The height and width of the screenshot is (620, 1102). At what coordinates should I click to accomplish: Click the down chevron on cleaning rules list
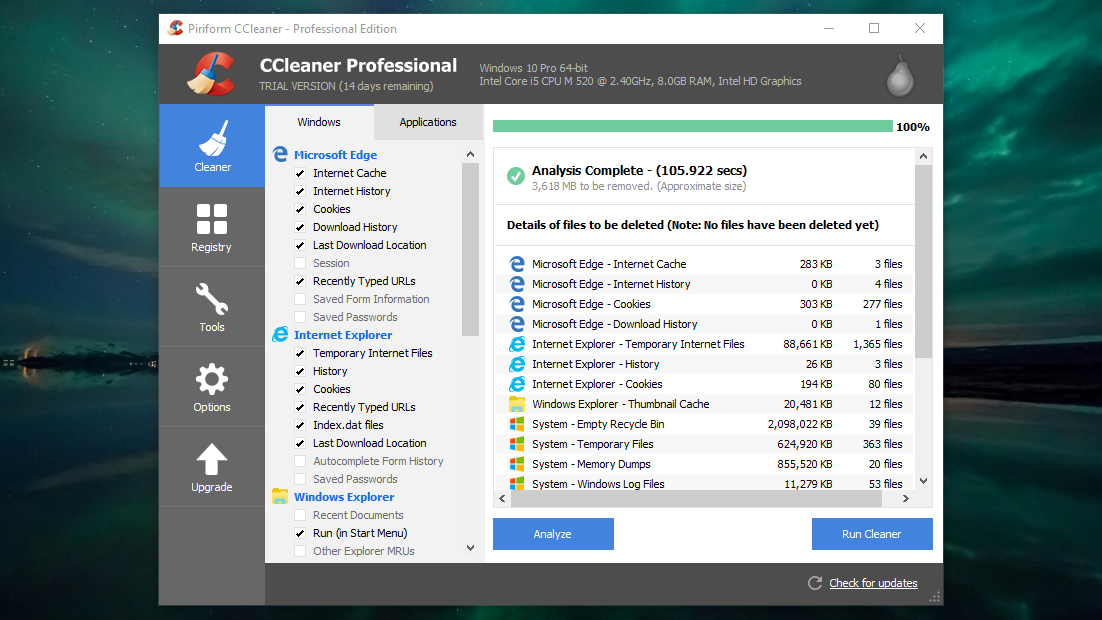pos(469,547)
